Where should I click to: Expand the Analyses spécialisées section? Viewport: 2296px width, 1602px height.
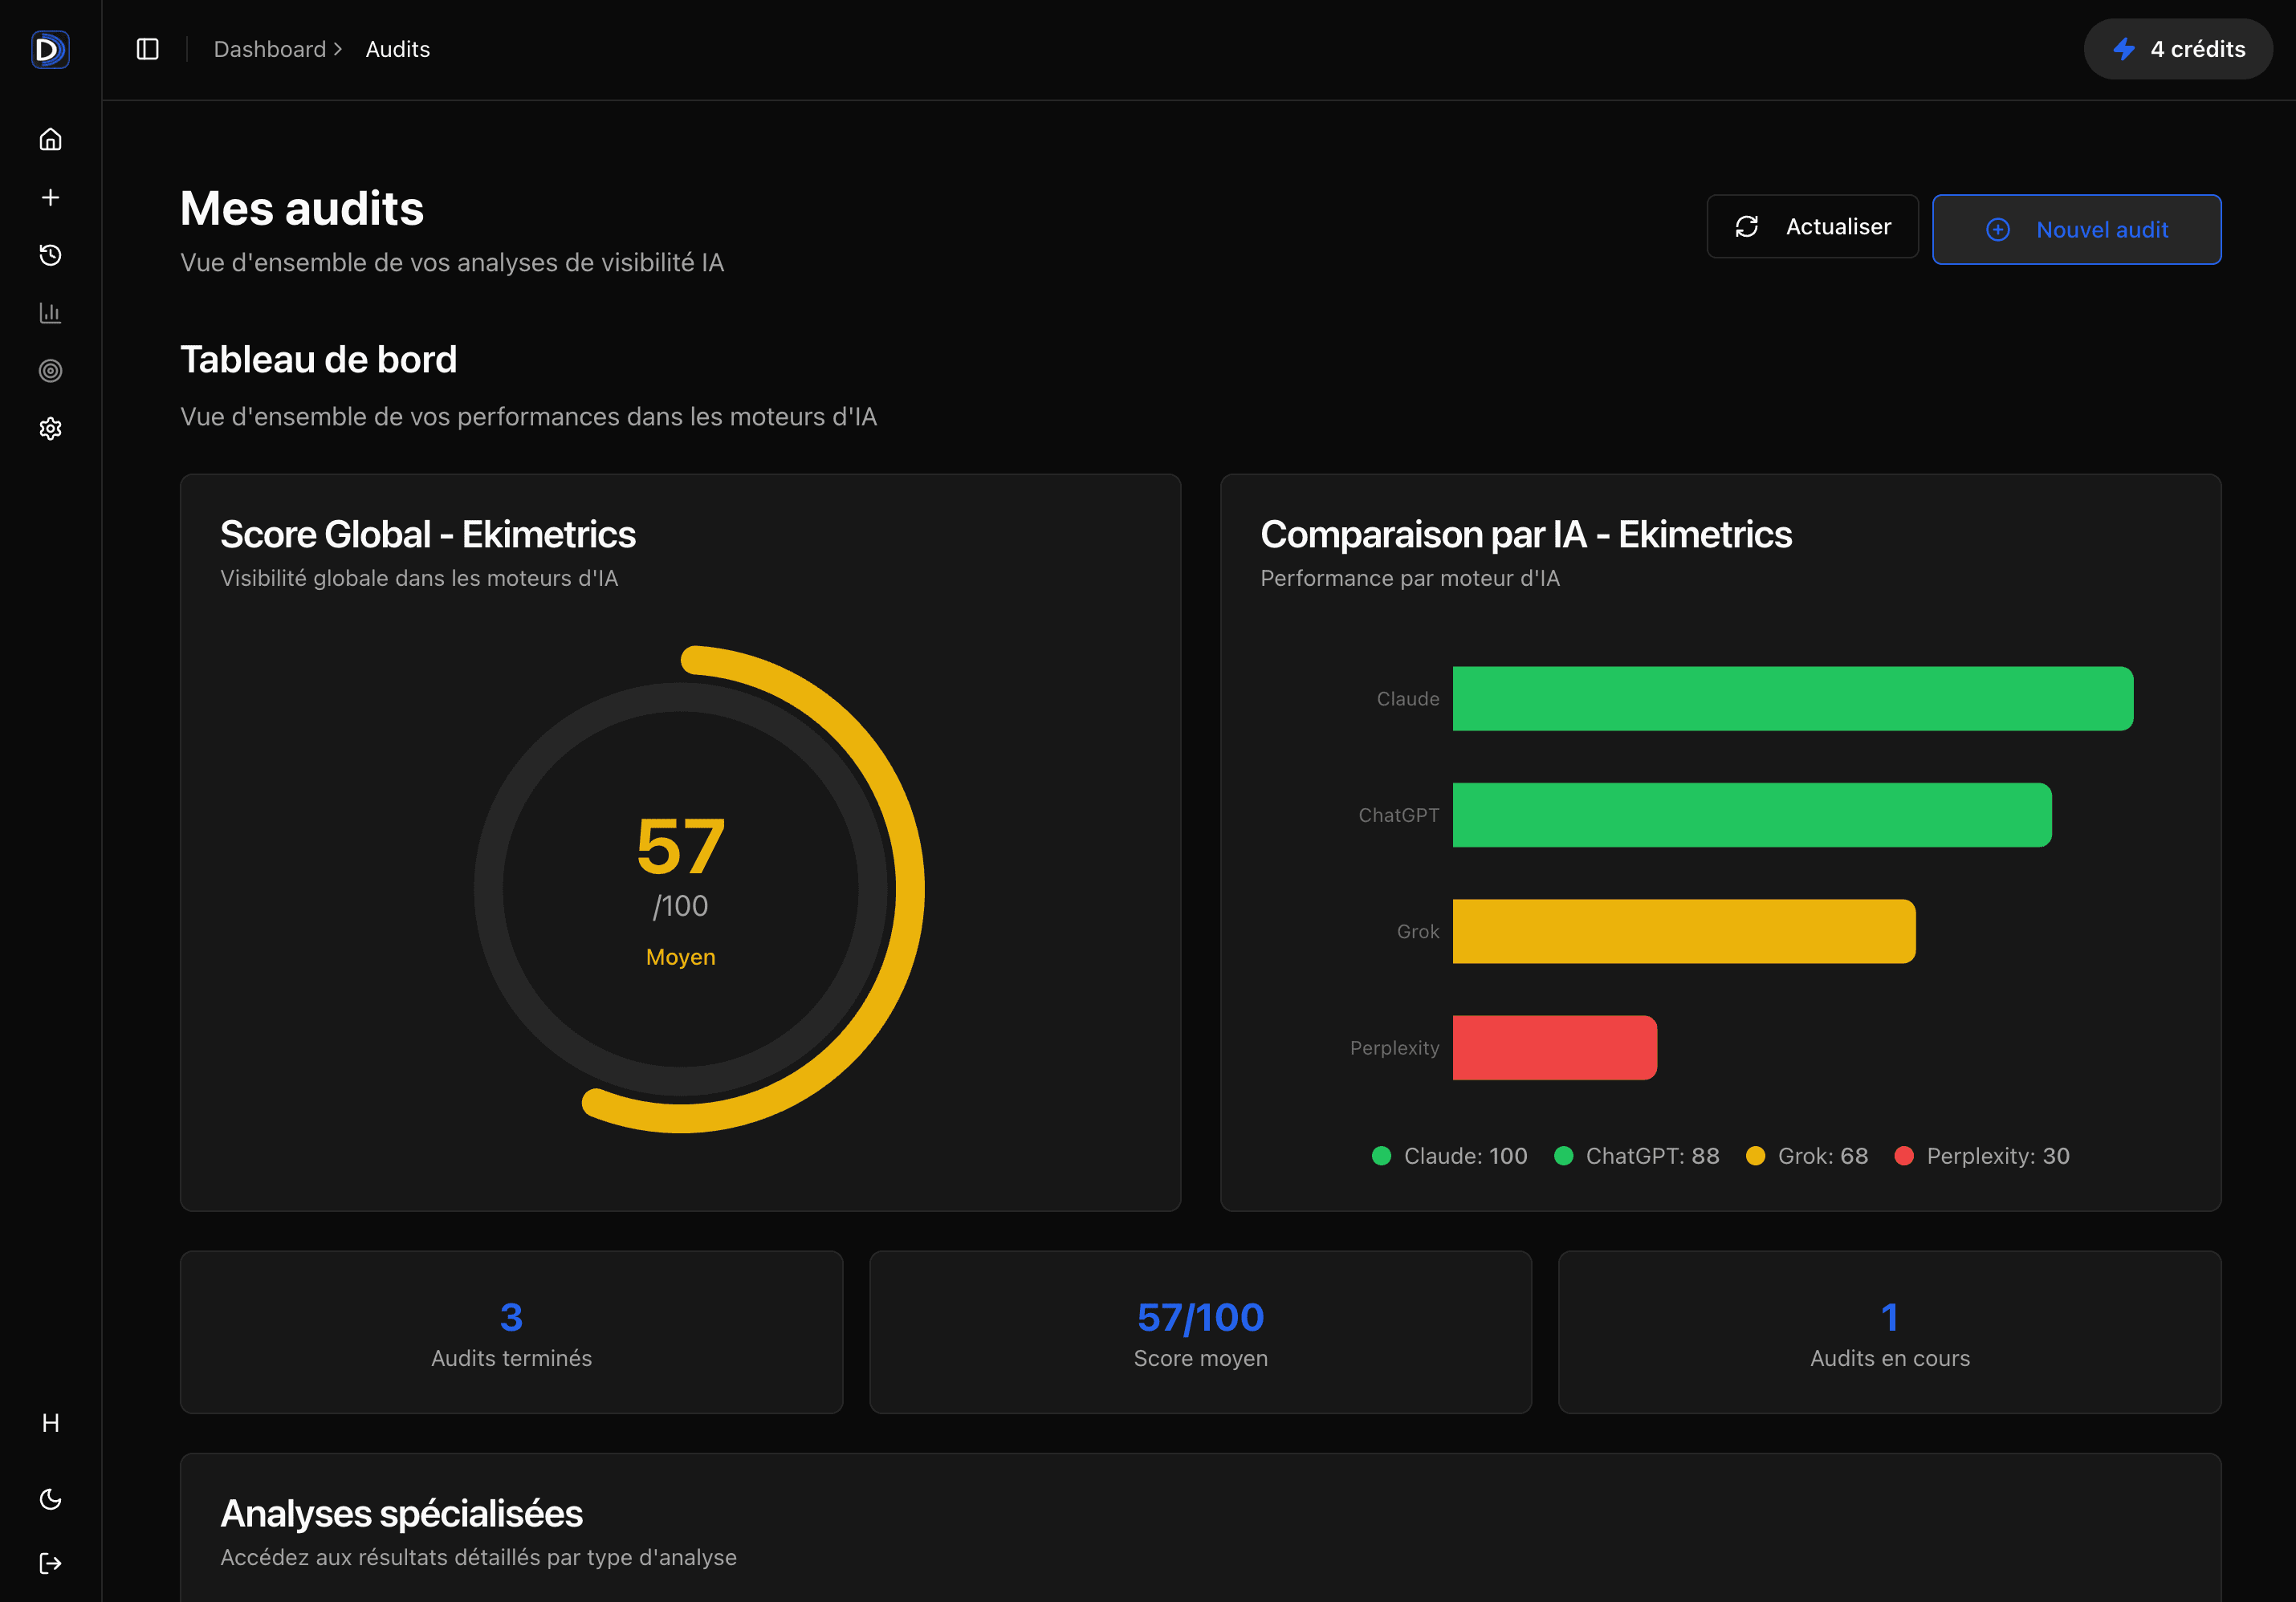pos(401,1513)
